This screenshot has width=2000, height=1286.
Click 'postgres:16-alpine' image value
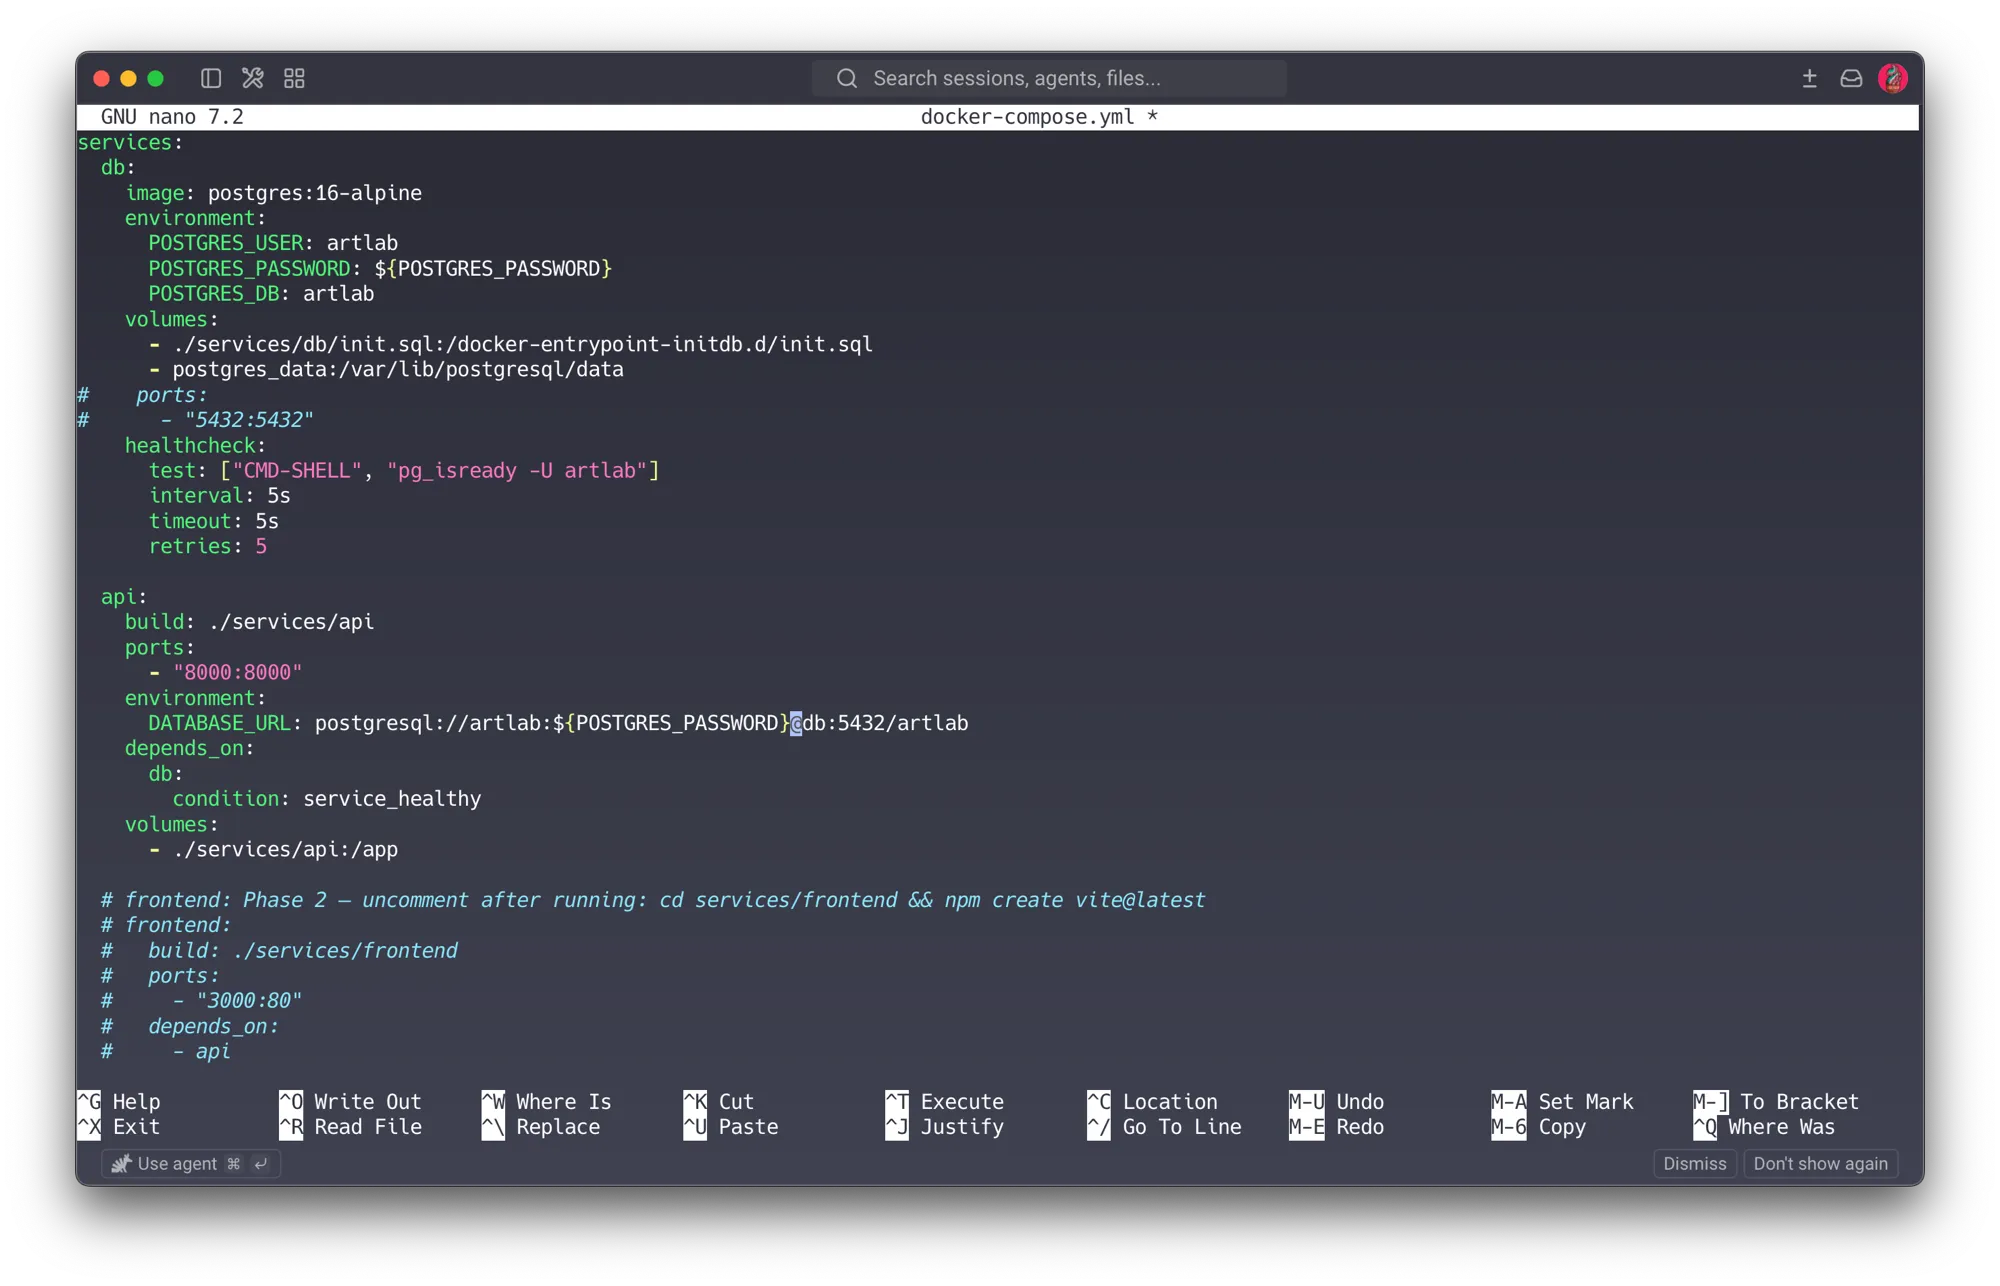pyautogui.click(x=315, y=193)
